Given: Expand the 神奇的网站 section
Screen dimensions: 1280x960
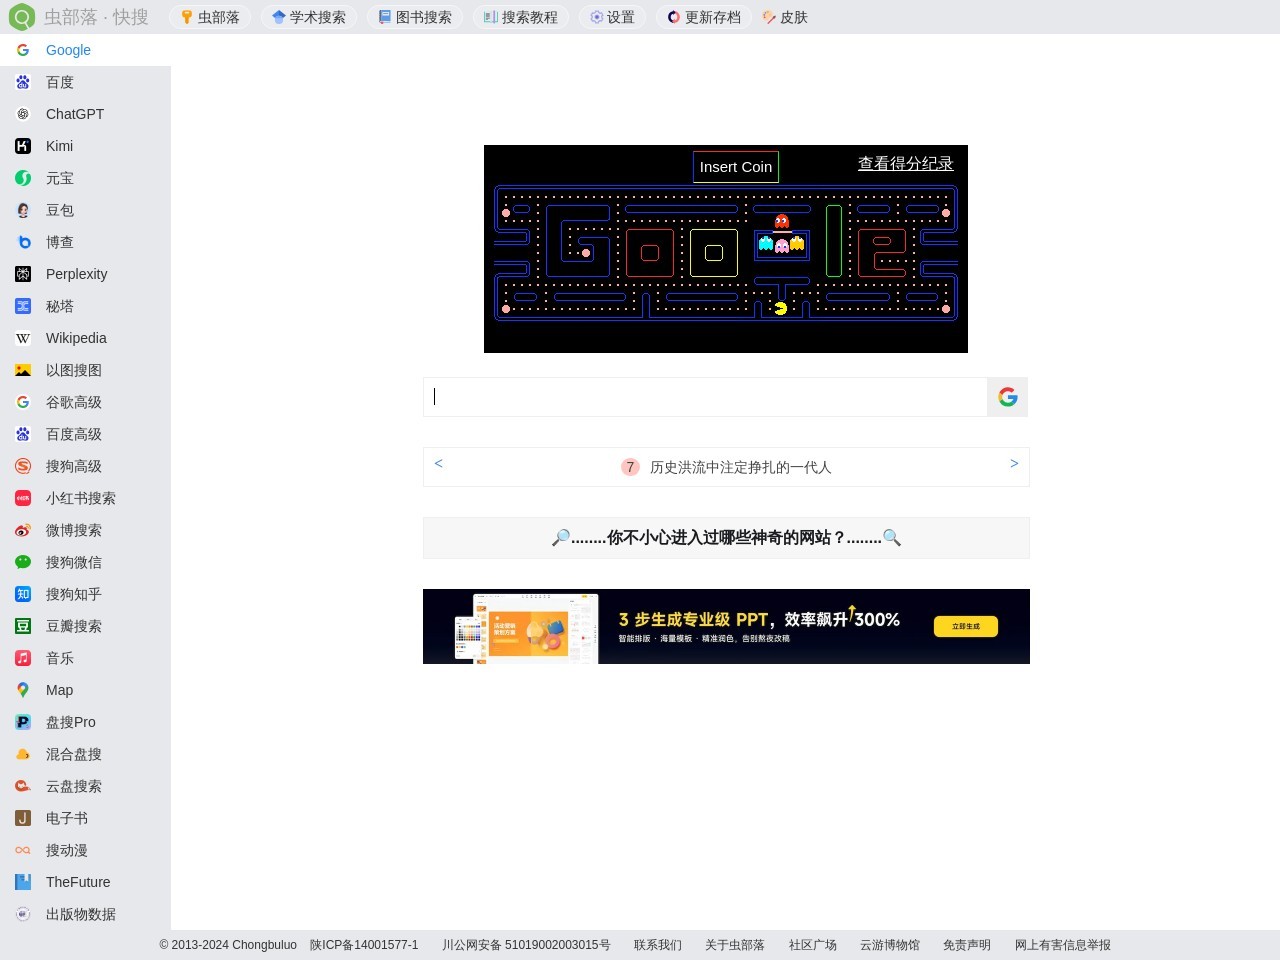Looking at the screenshot, I should (x=726, y=537).
